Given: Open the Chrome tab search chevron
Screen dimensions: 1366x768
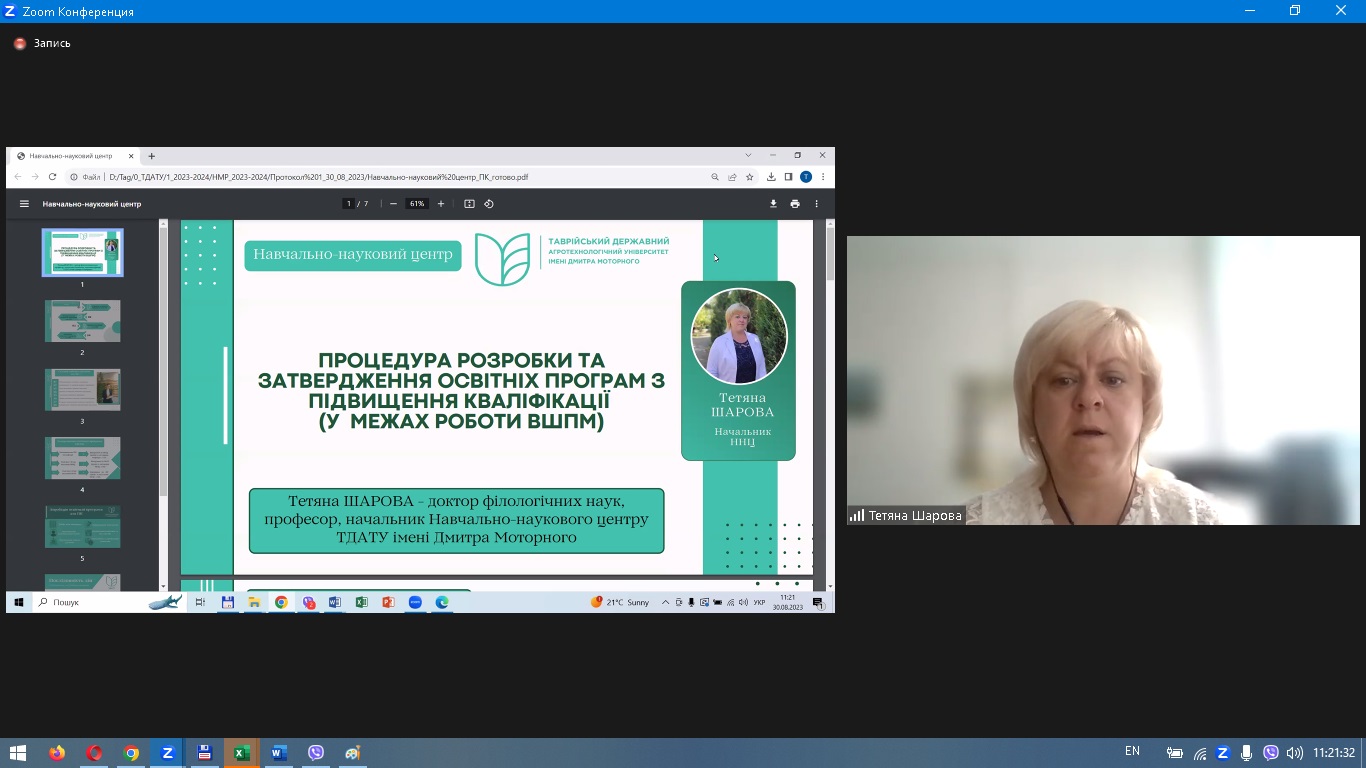Looking at the screenshot, I should pyautogui.click(x=748, y=156).
